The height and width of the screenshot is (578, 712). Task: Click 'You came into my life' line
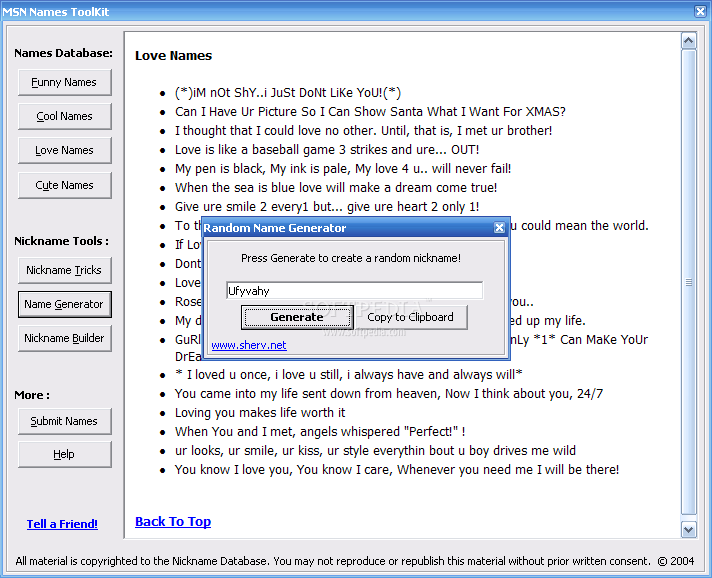coord(389,394)
